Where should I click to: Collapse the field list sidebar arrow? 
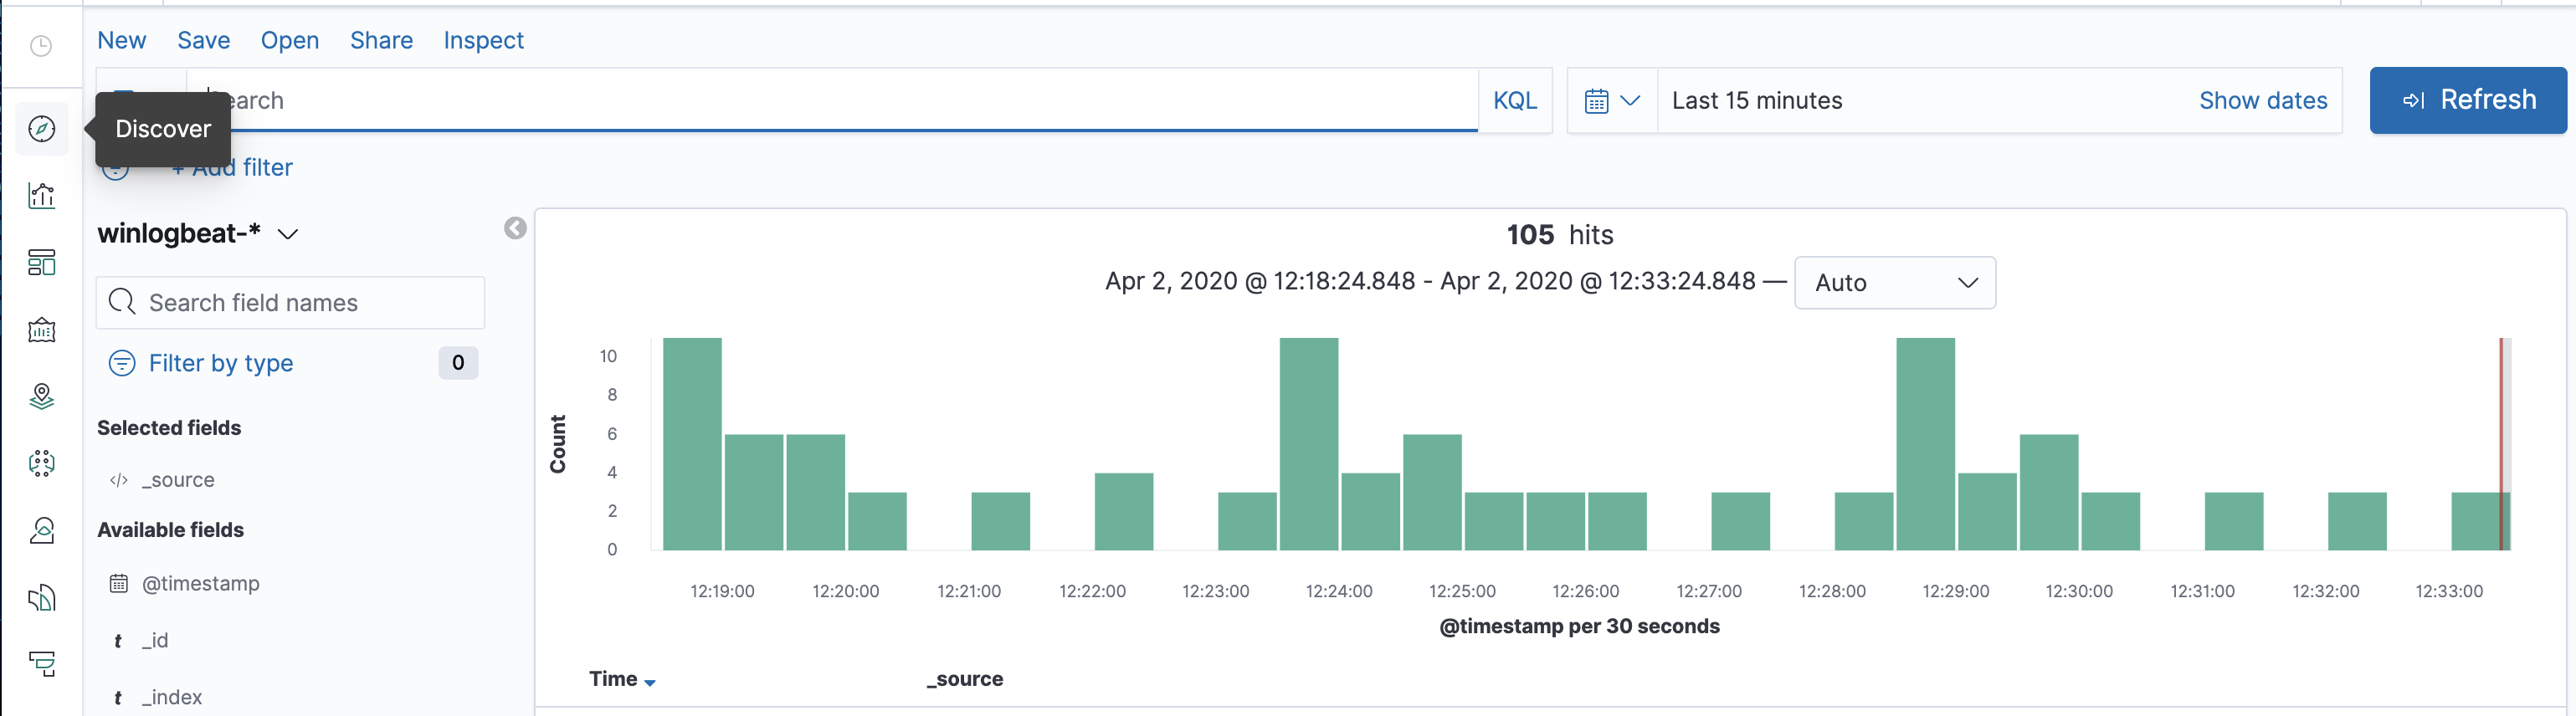pos(515,229)
